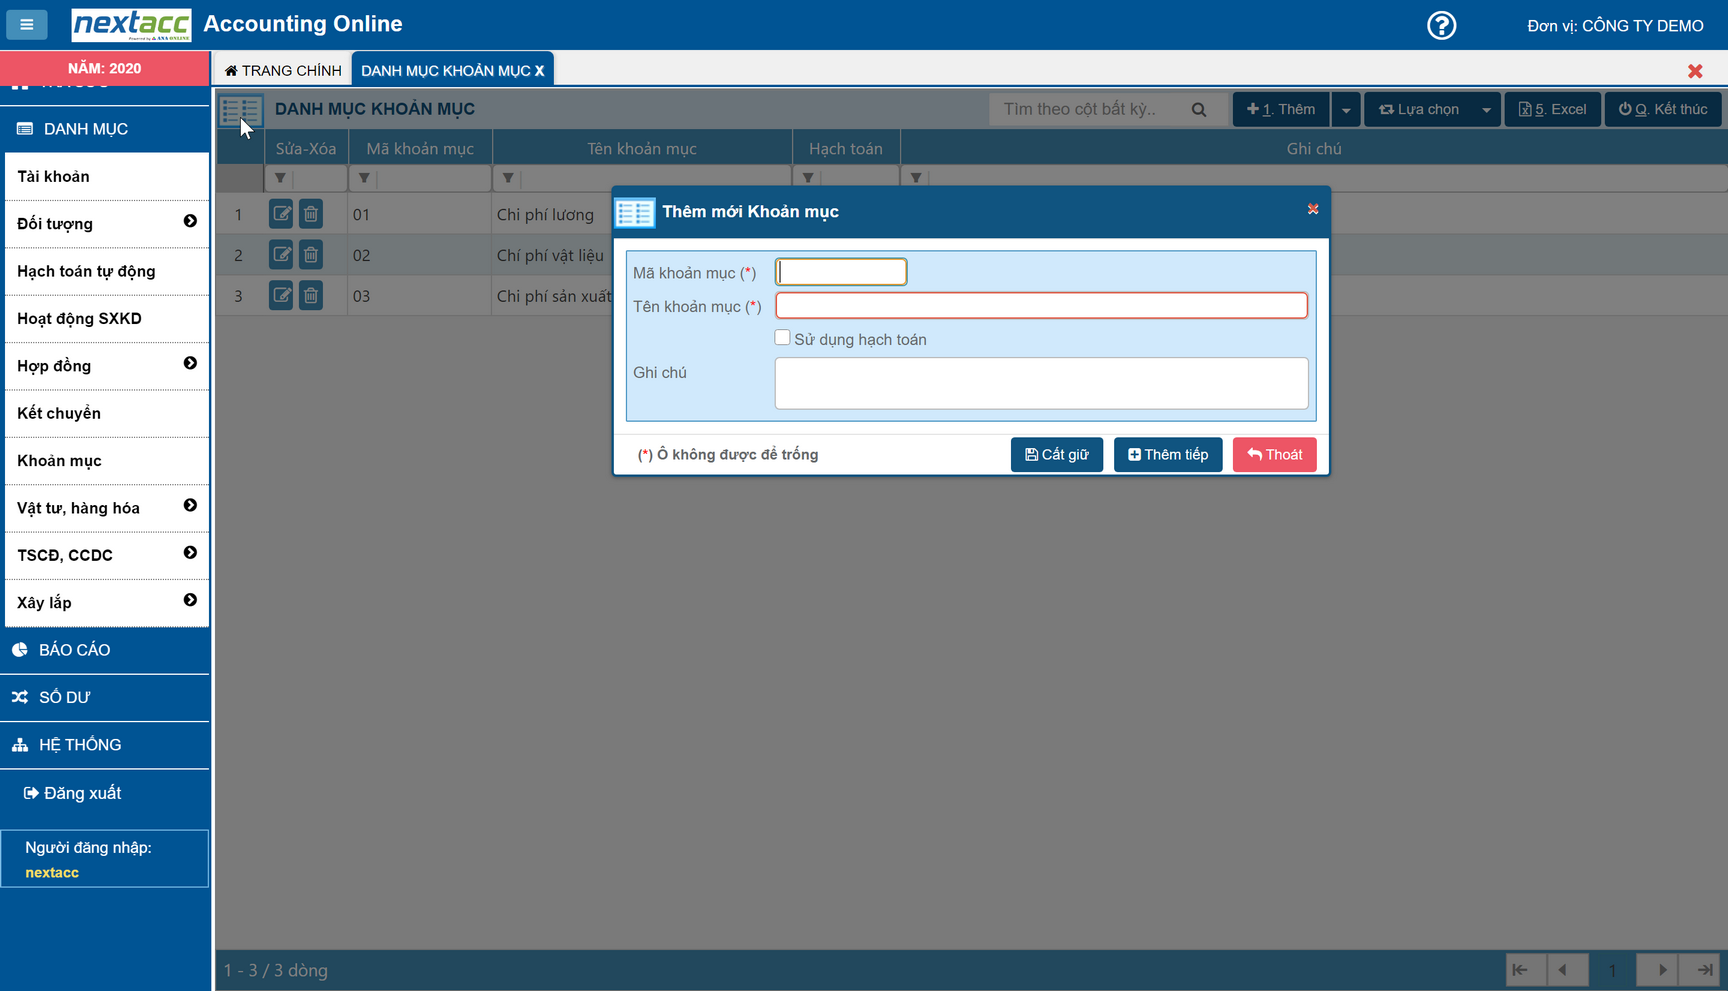Image resolution: width=1728 pixels, height=991 pixels.
Task: Click the Ghi chú text area
Action: coord(1041,383)
